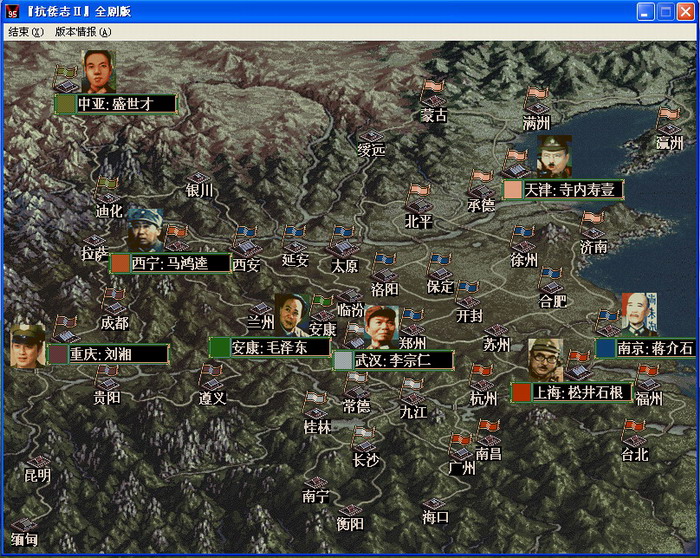Select the 缅甸 city icon
700x558 pixels.
pos(24,522)
